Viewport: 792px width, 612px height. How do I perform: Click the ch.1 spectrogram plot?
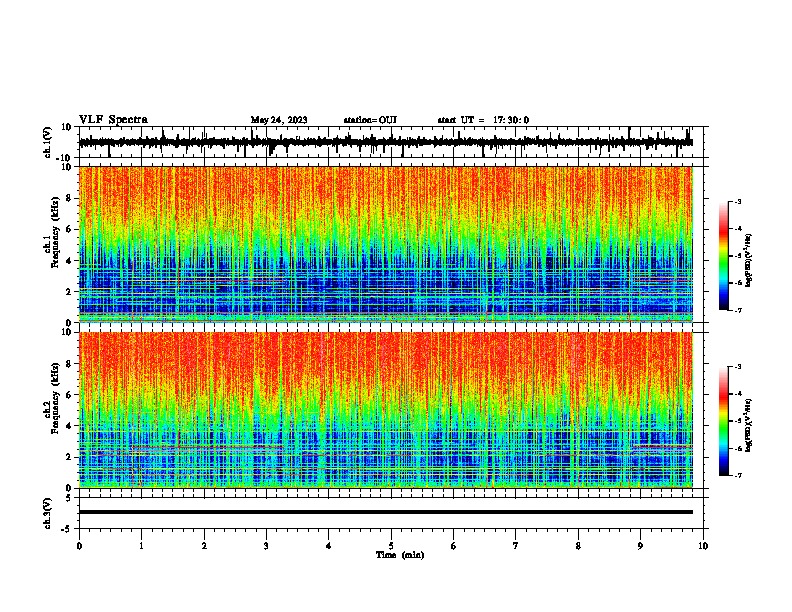pyautogui.click(x=386, y=244)
